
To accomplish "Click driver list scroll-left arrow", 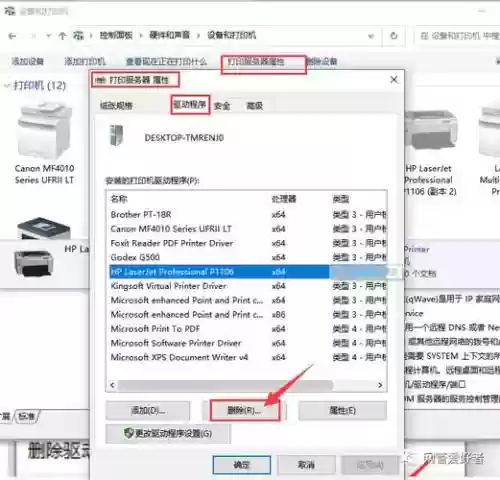I will [x=112, y=385].
